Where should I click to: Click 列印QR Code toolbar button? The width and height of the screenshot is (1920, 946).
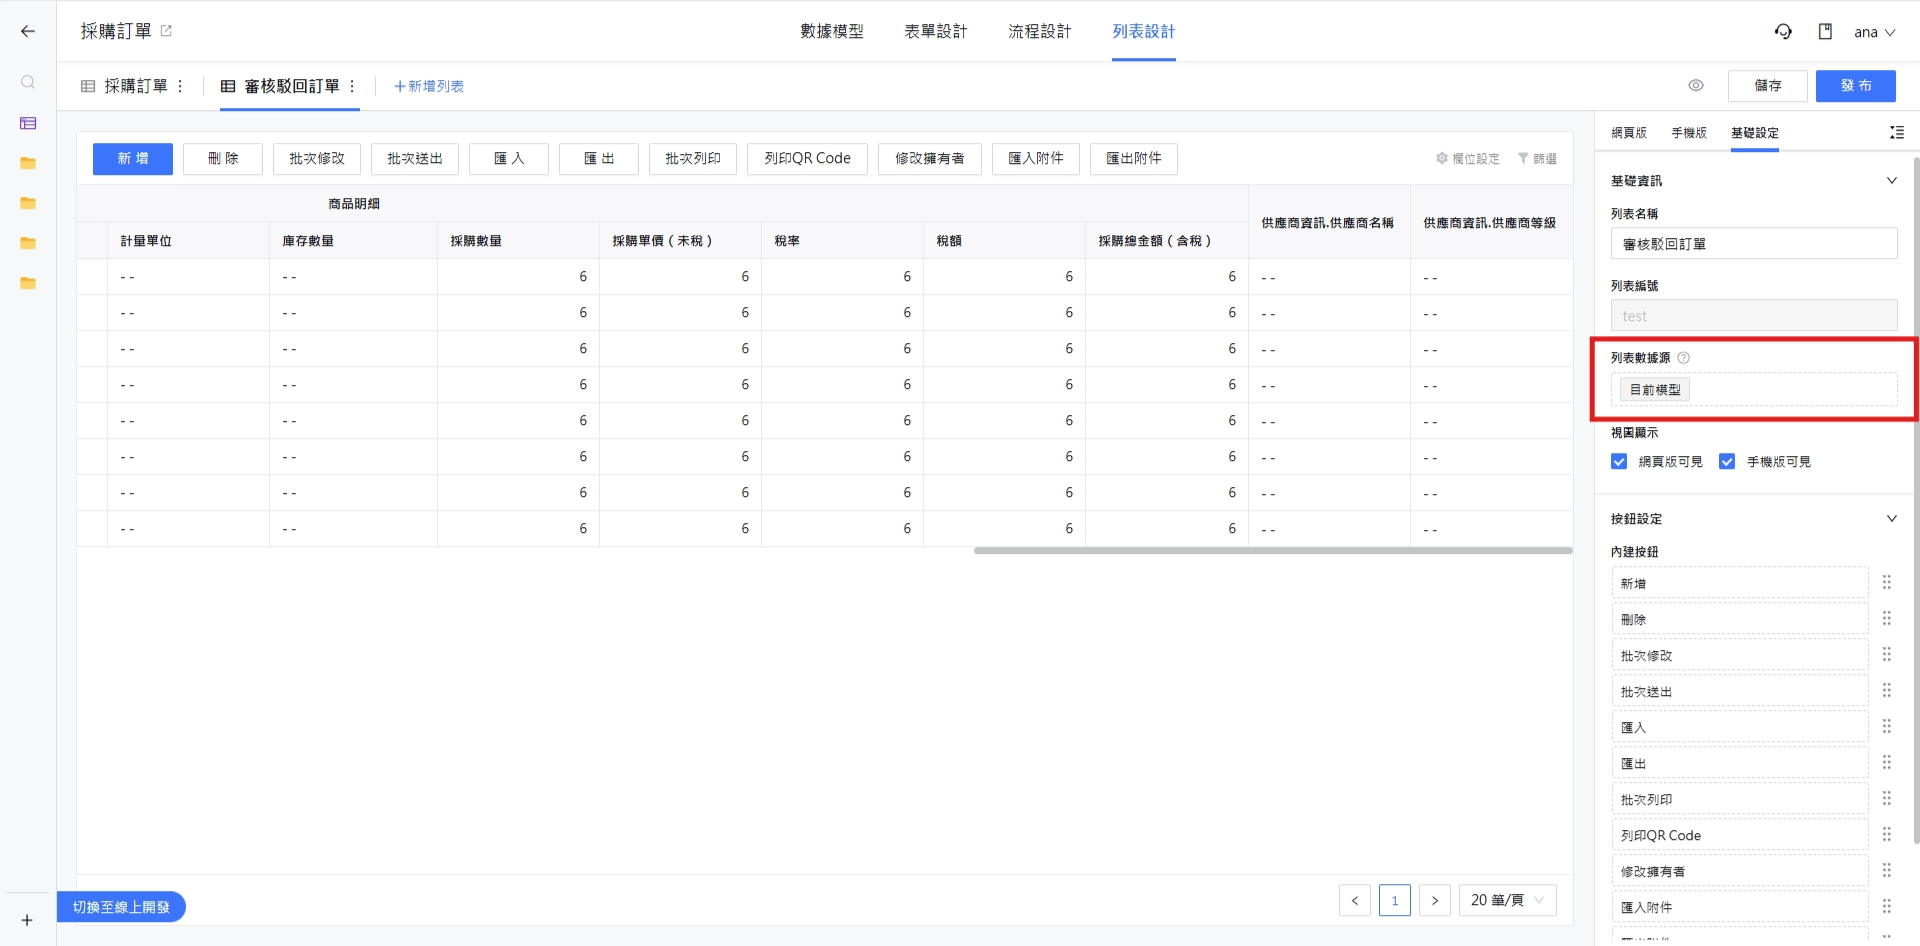pyautogui.click(x=807, y=159)
